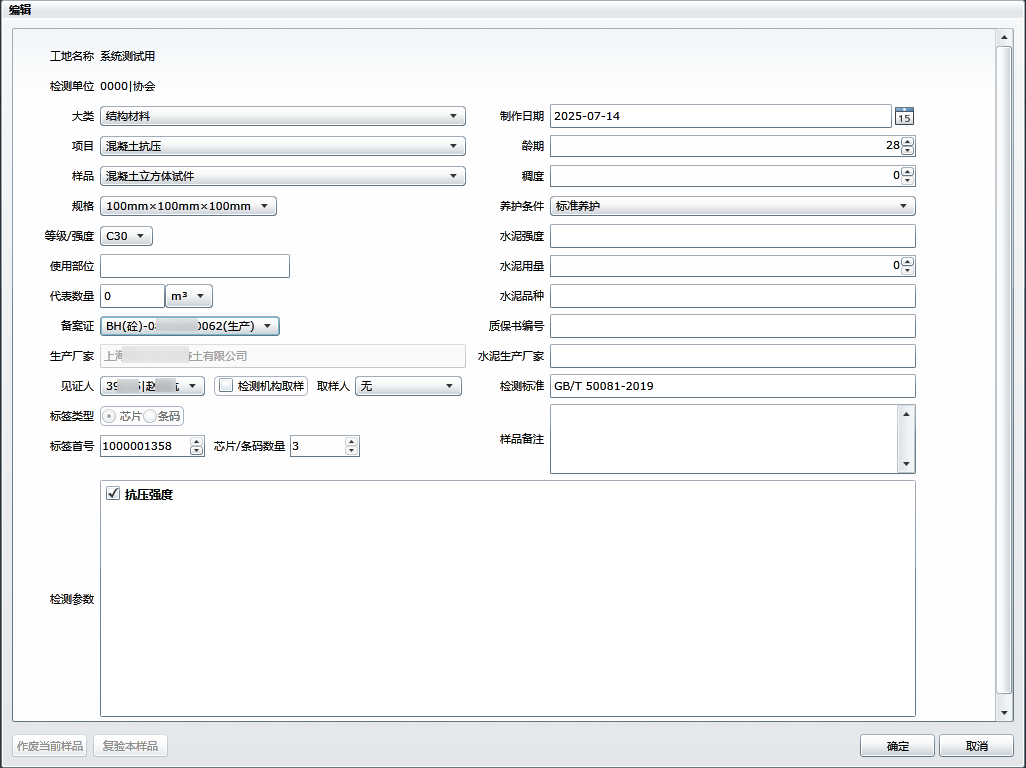Open the calendar picker for 制作日期
This screenshot has width=1026, height=768.
[x=904, y=116]
